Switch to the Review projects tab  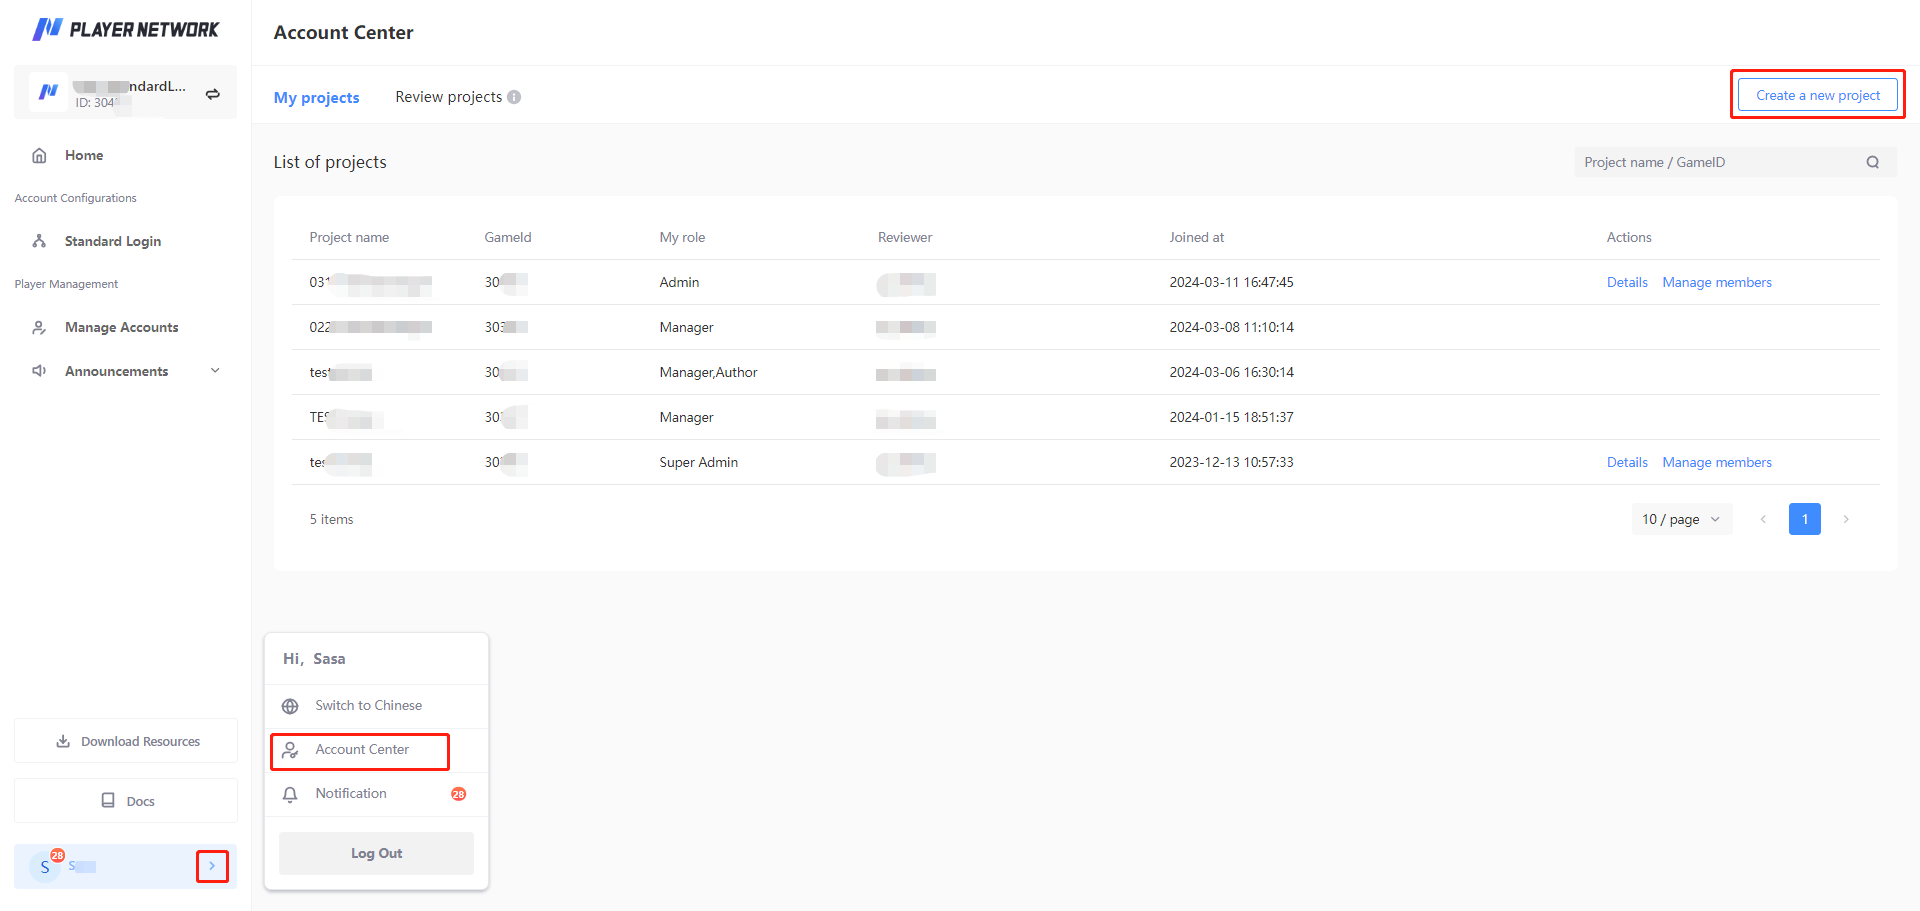448,97
